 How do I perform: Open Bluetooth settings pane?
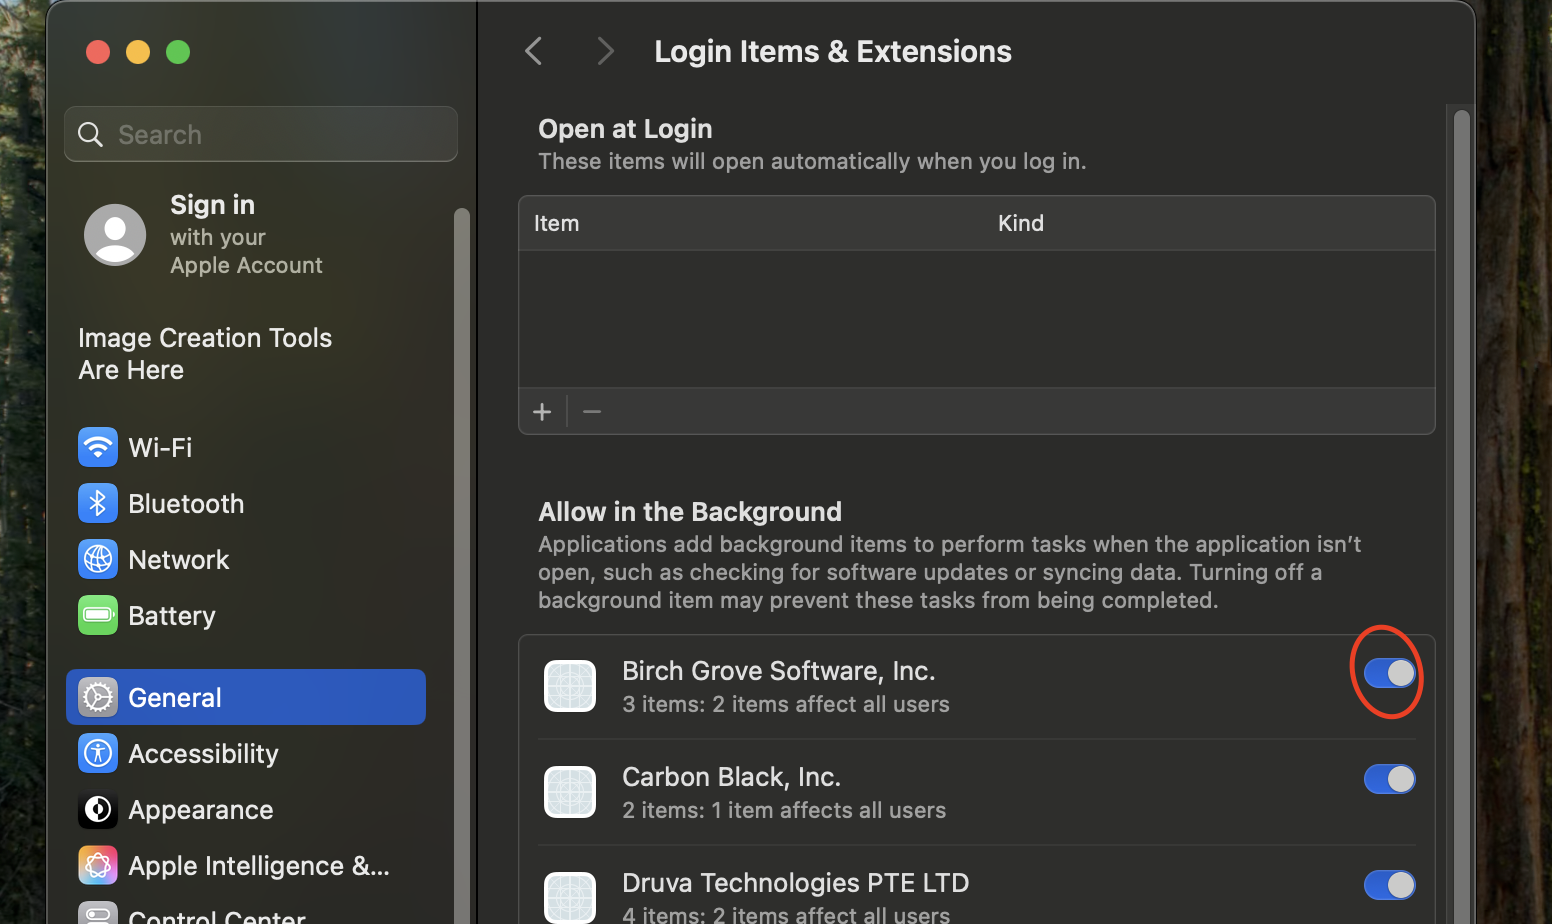pyautogui.click(x=246, y=503)
